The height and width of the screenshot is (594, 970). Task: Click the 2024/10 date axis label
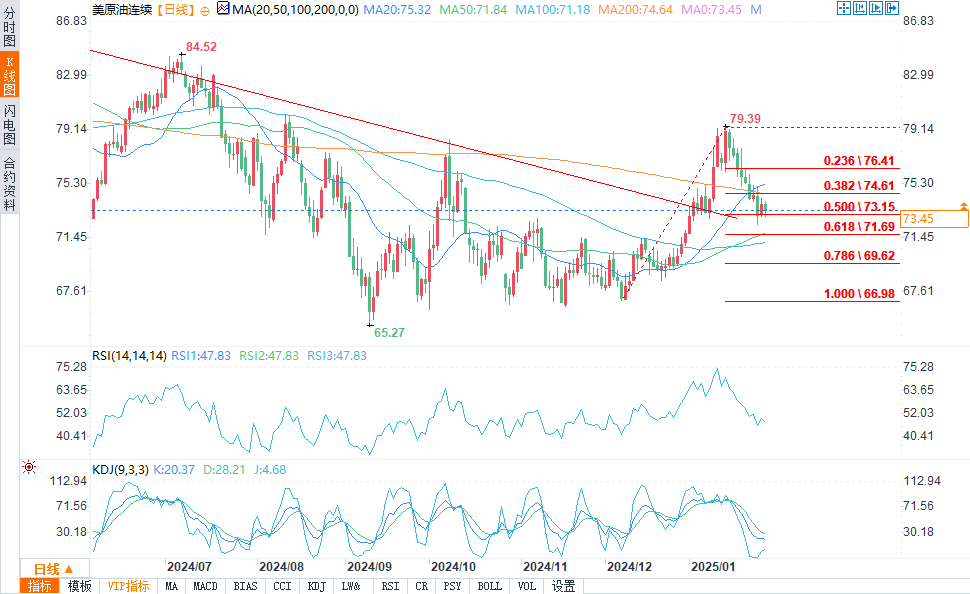pos(453,567)
